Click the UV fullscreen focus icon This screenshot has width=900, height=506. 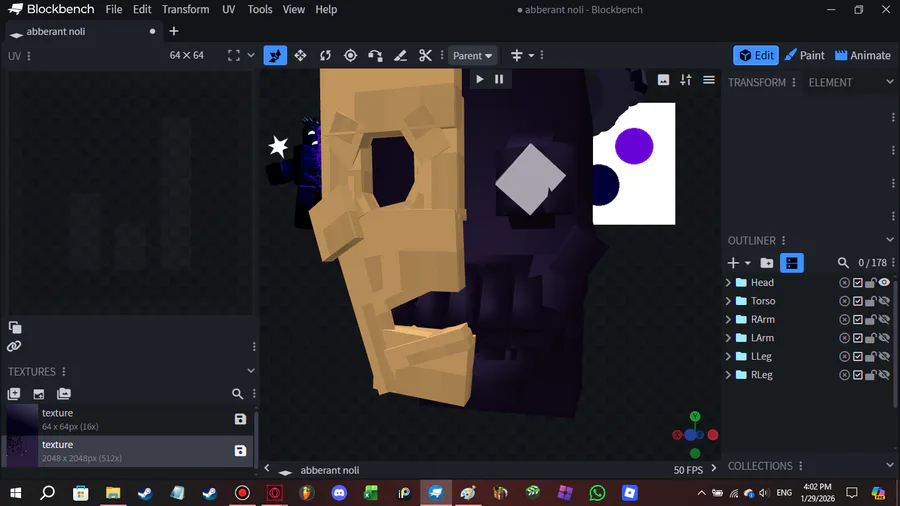coord(234,56)
